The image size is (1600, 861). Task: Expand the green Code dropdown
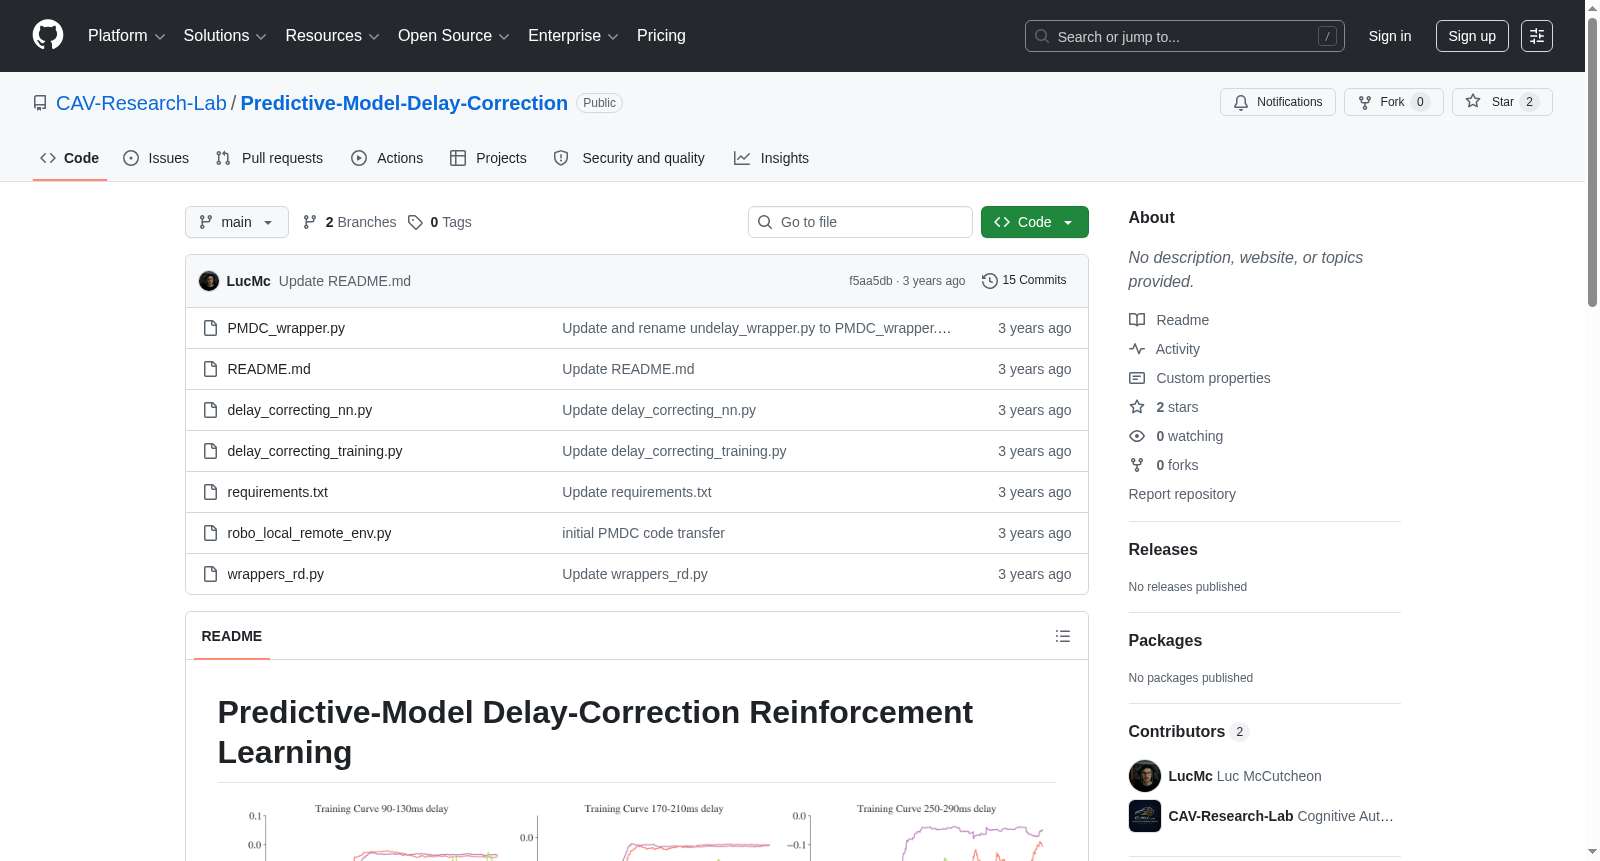coord(1035,222)
